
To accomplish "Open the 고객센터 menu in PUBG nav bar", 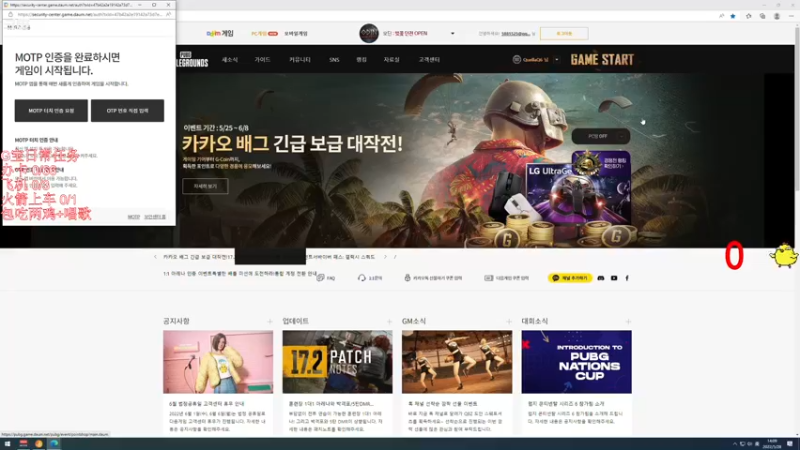I will pyautogui.click(x=429, y=60).
